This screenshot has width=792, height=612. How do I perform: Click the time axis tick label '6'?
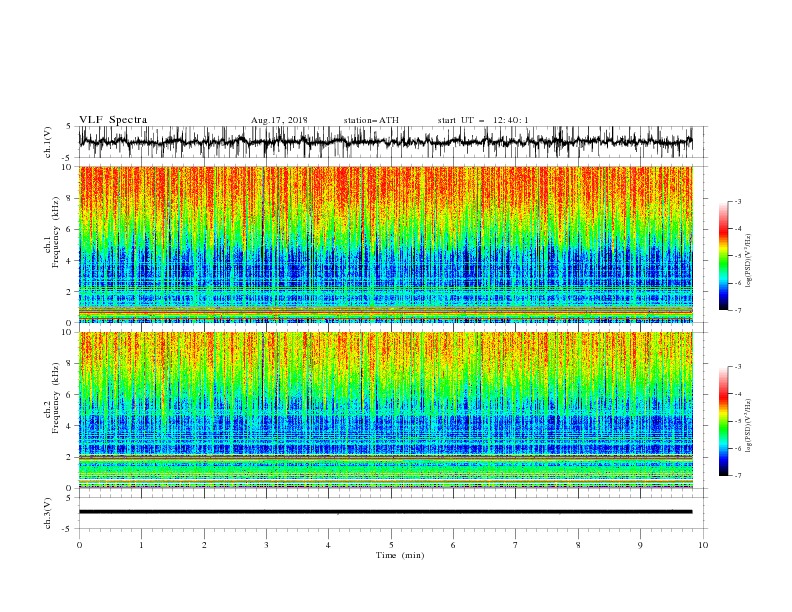[453, 545]
